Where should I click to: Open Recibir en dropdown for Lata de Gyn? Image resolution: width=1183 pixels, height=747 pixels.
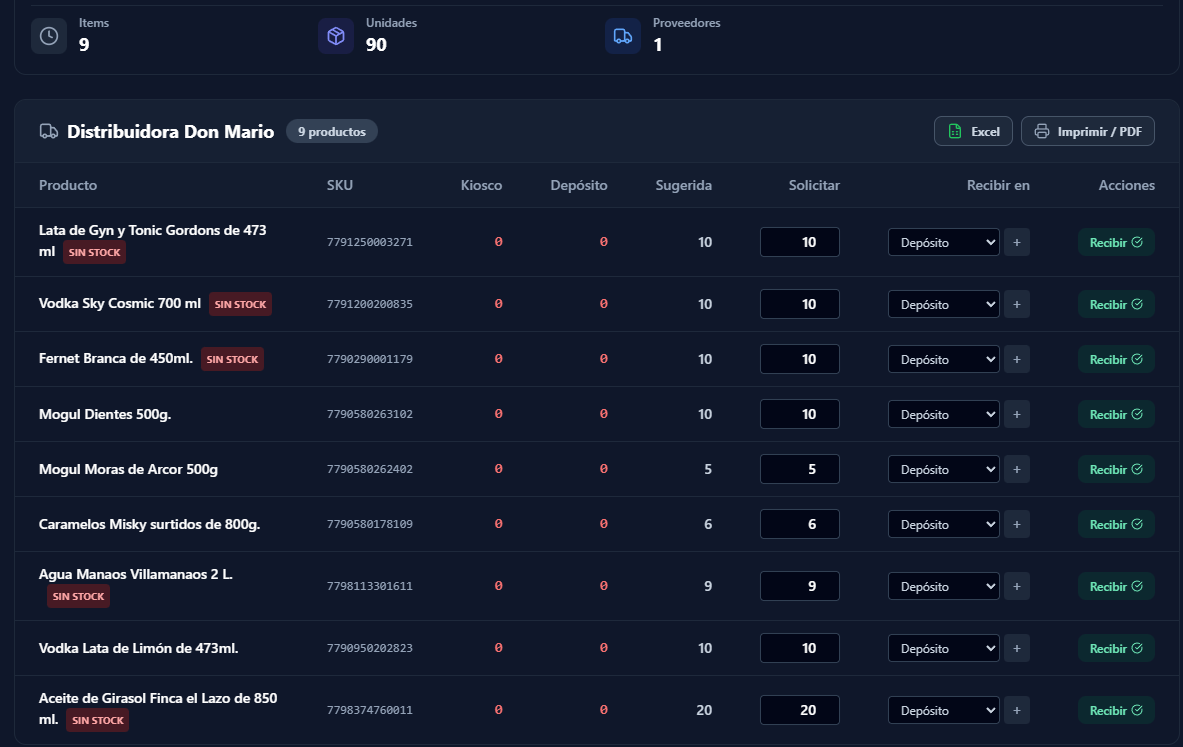943,242
